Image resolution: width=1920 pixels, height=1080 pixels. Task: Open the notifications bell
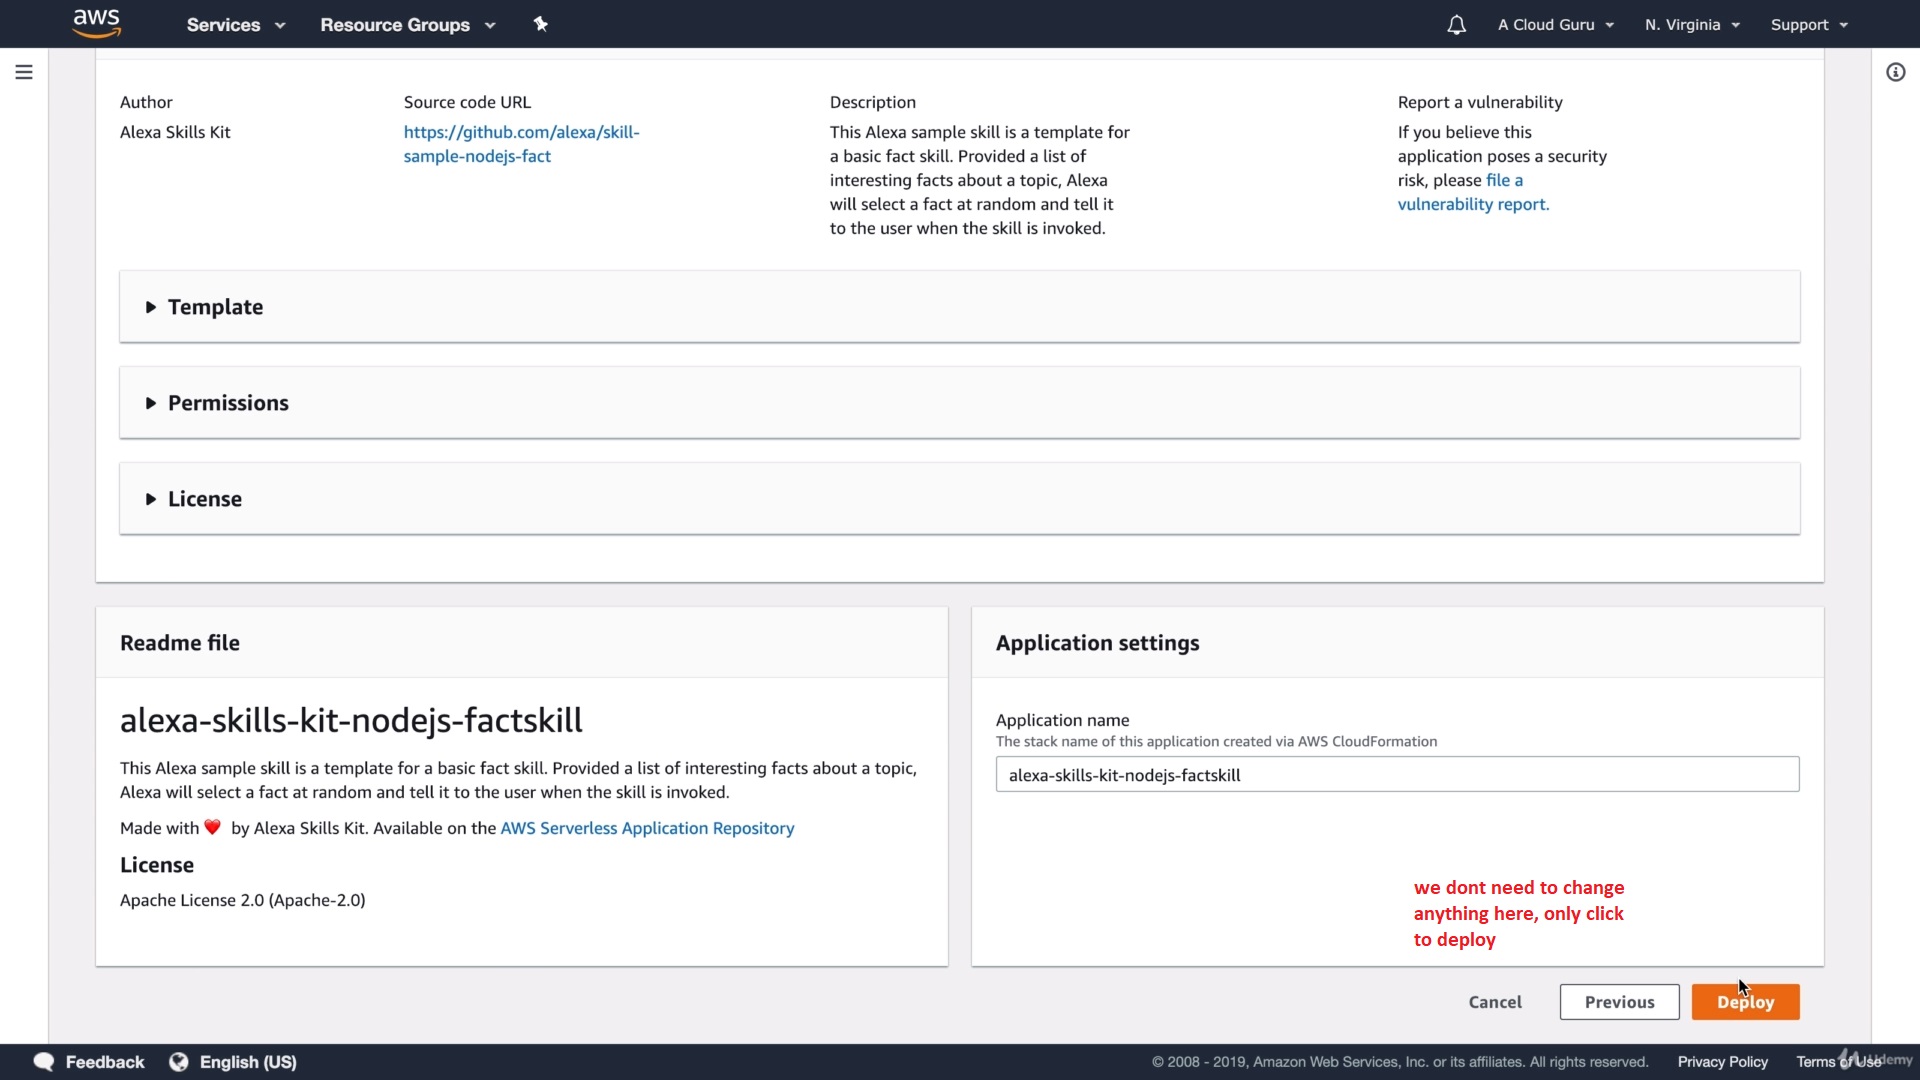[x=1456, y=25]
